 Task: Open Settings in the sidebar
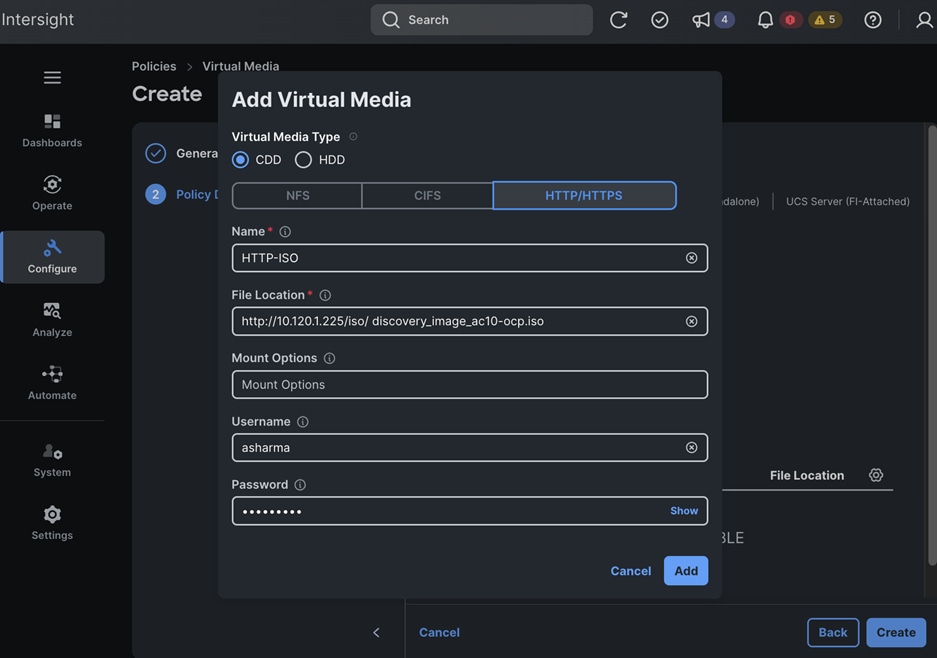pos(52,523)
